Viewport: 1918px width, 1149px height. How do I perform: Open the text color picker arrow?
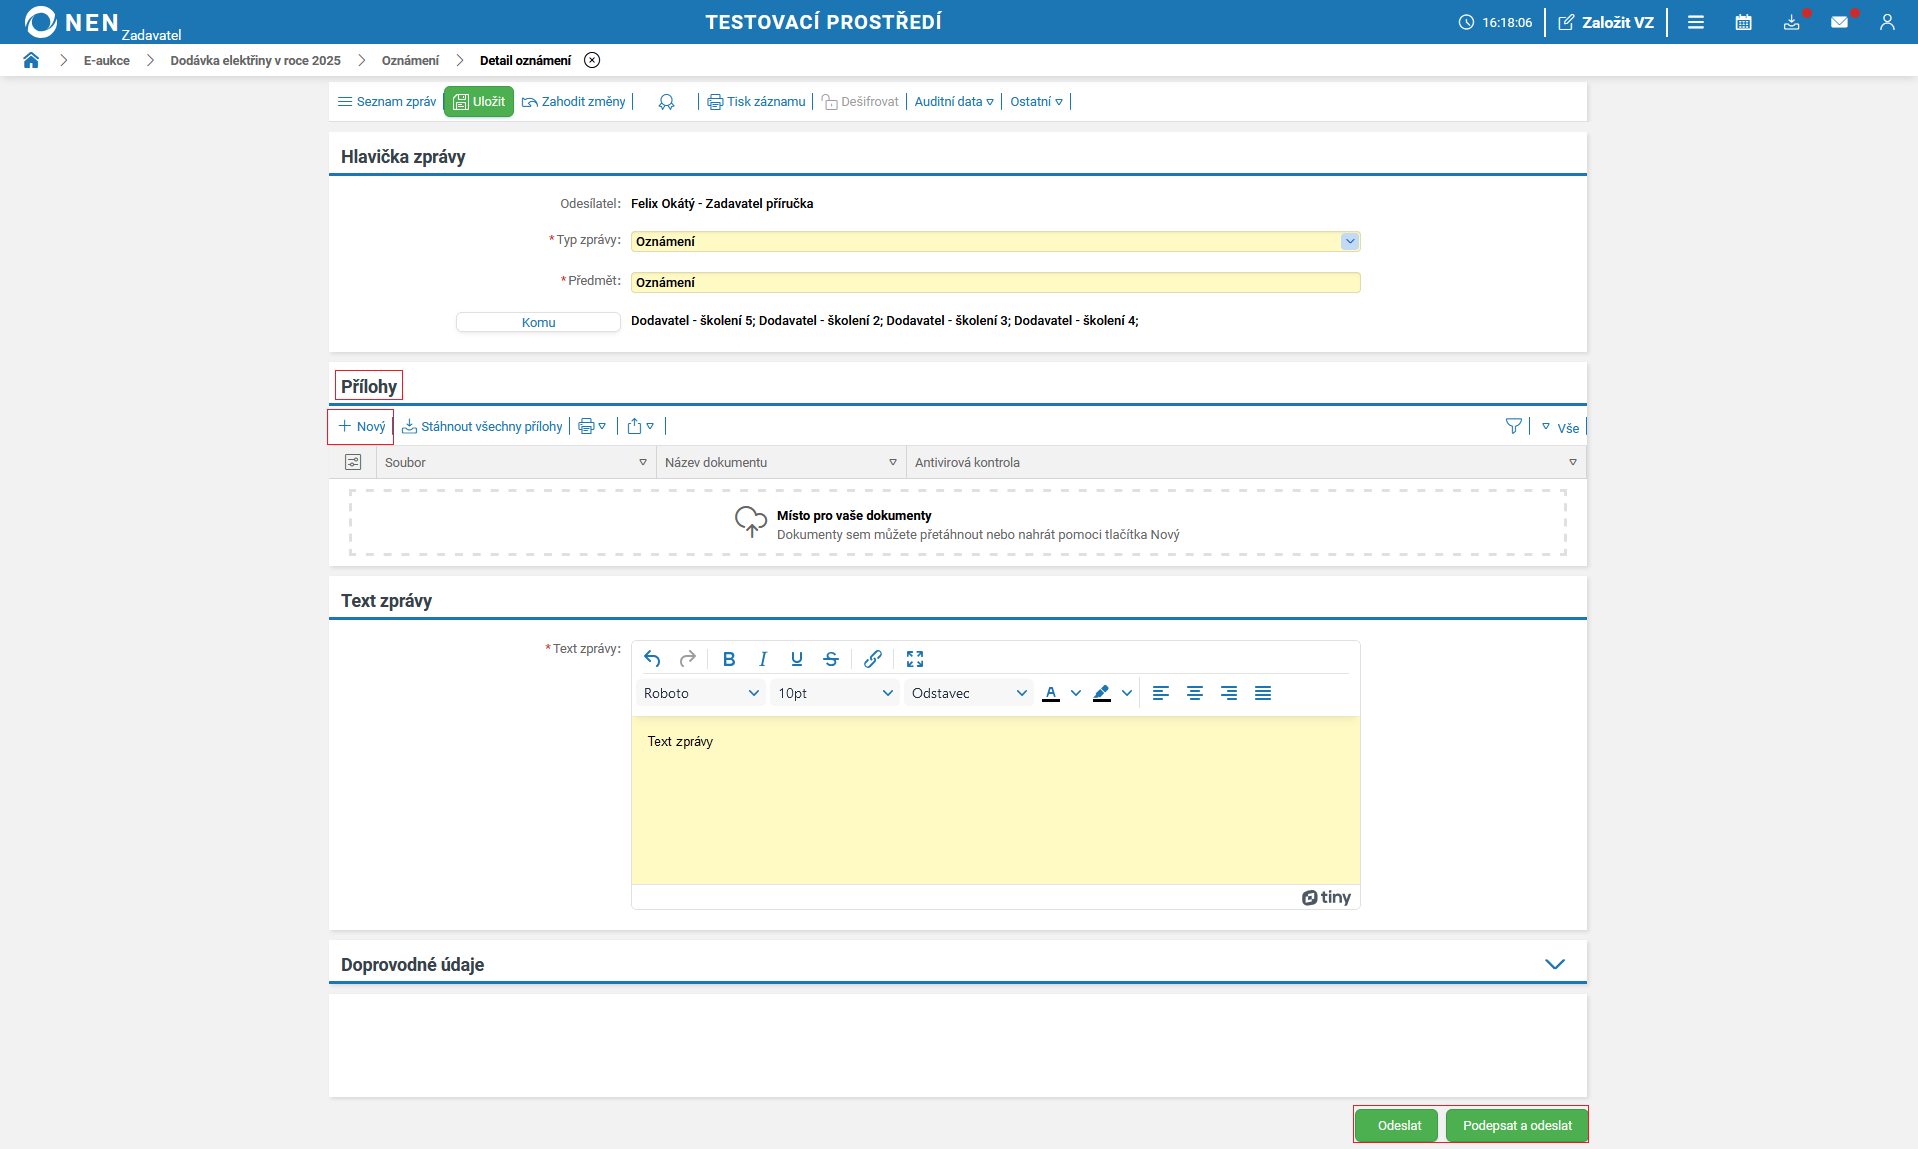[1076, 693]
